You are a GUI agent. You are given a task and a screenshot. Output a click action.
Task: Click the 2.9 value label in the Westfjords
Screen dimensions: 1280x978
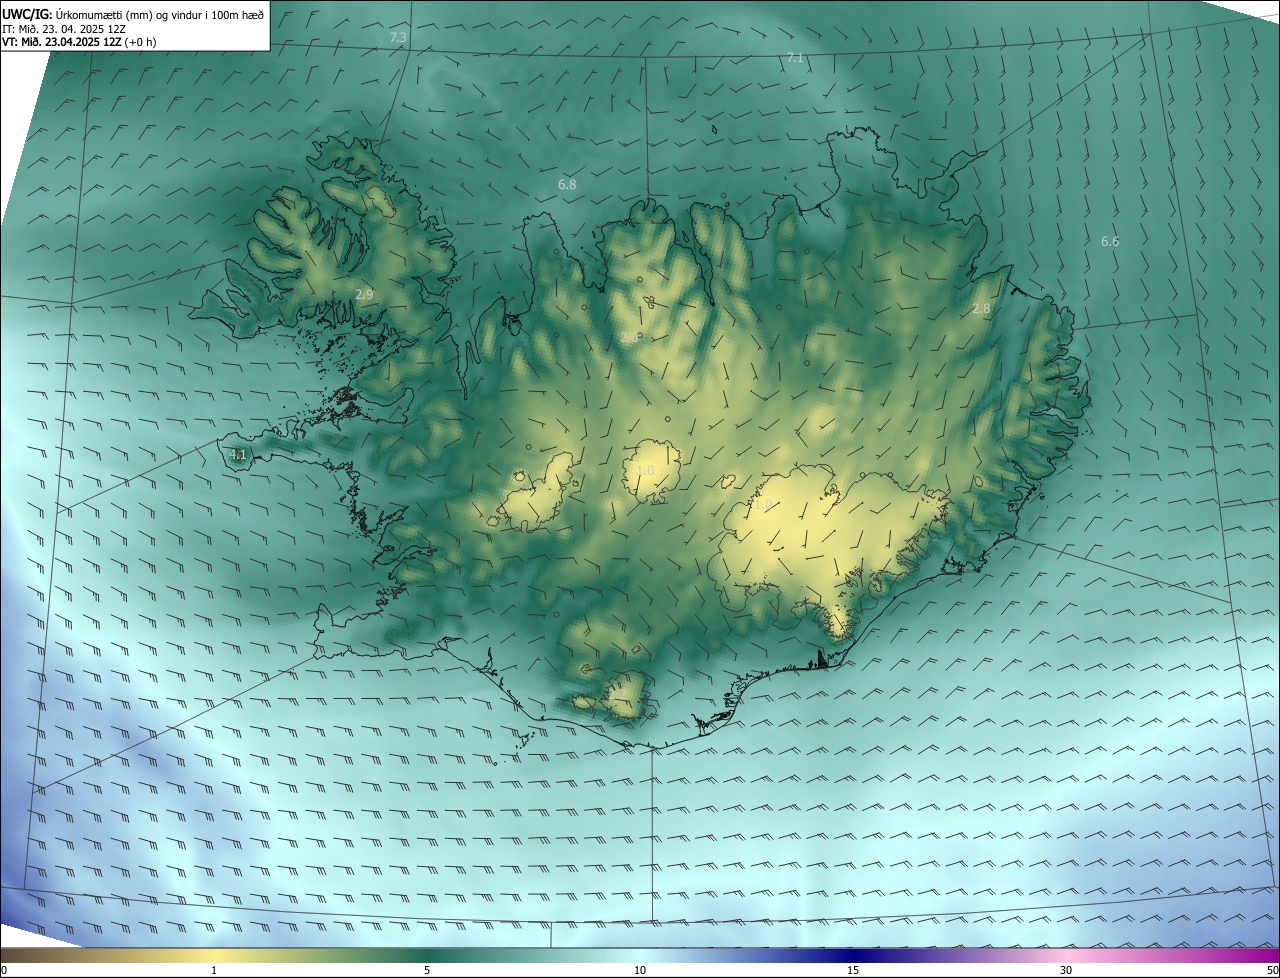click(x=364, y=294)
